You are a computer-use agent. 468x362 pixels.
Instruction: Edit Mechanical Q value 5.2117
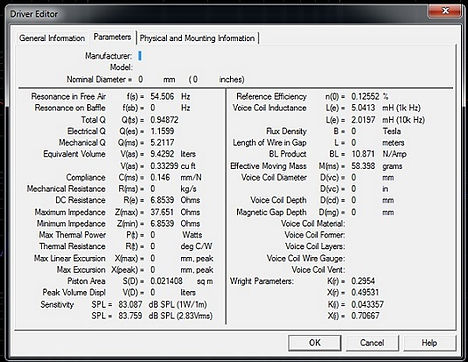(162, 142)
